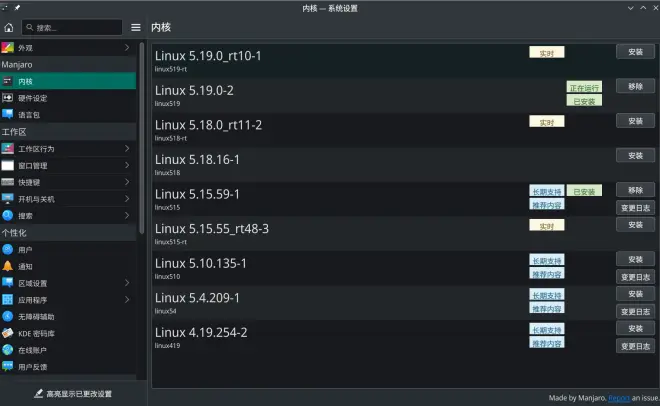The width and height of the screenshot is (660, 406).
Task: Install Linux 5.18.16-1 kernel
Action: point(635,156)
